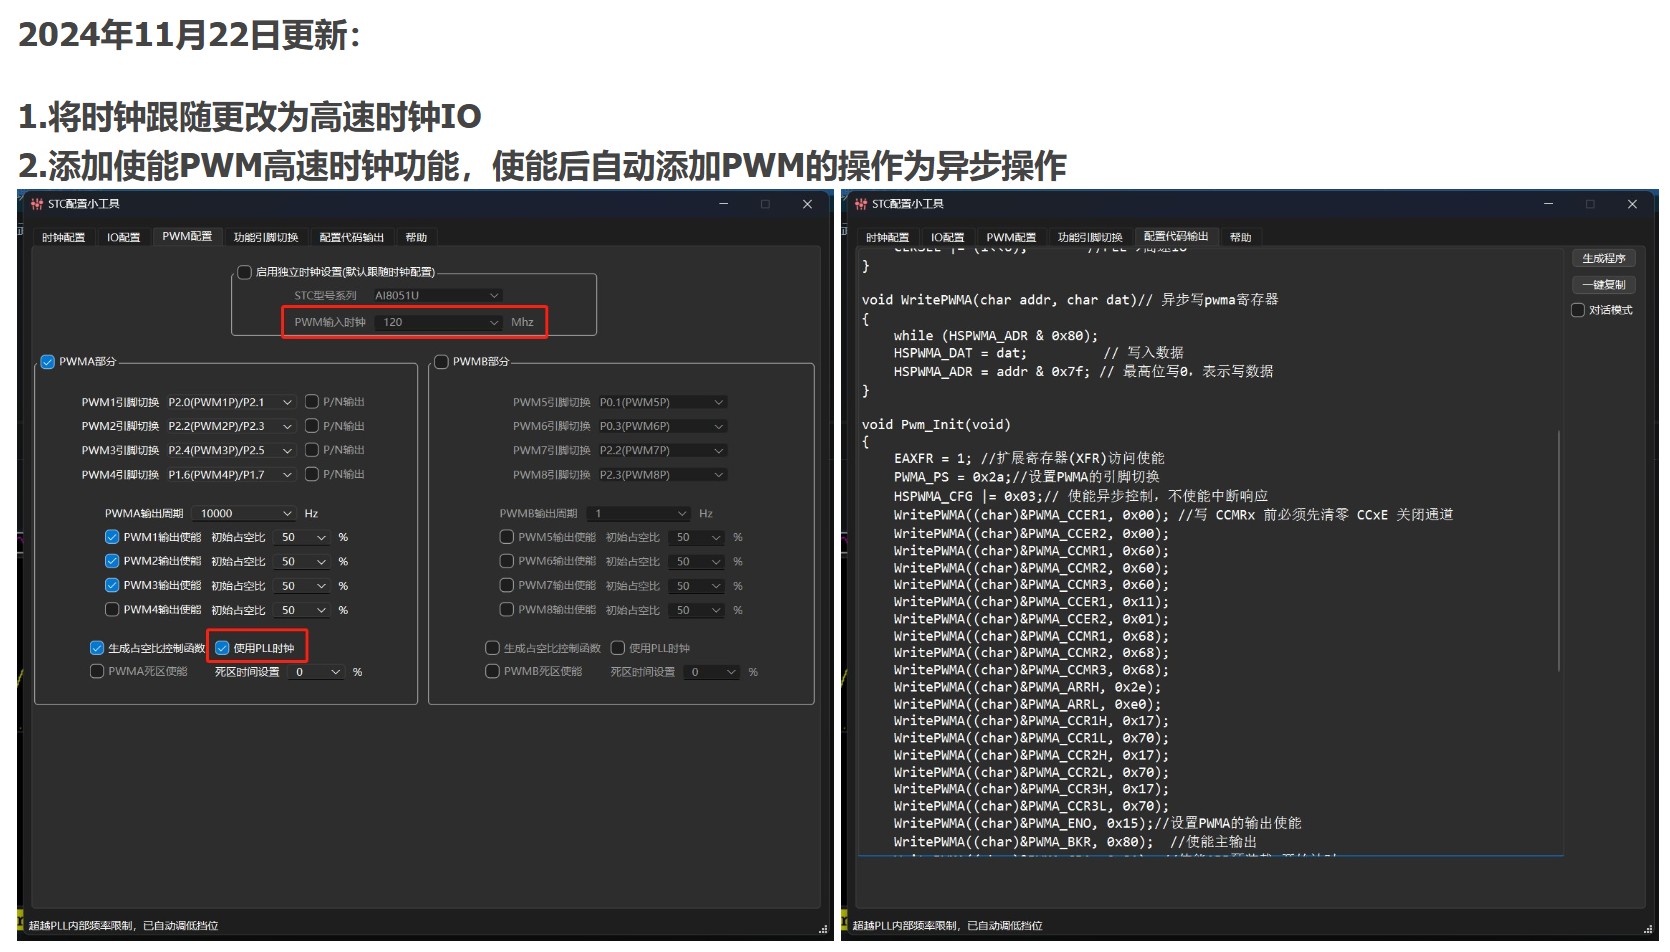Screen dimensions: 1670x952
Task: Switch to 时钟配置 tab in left window
Action: point(63,238)
